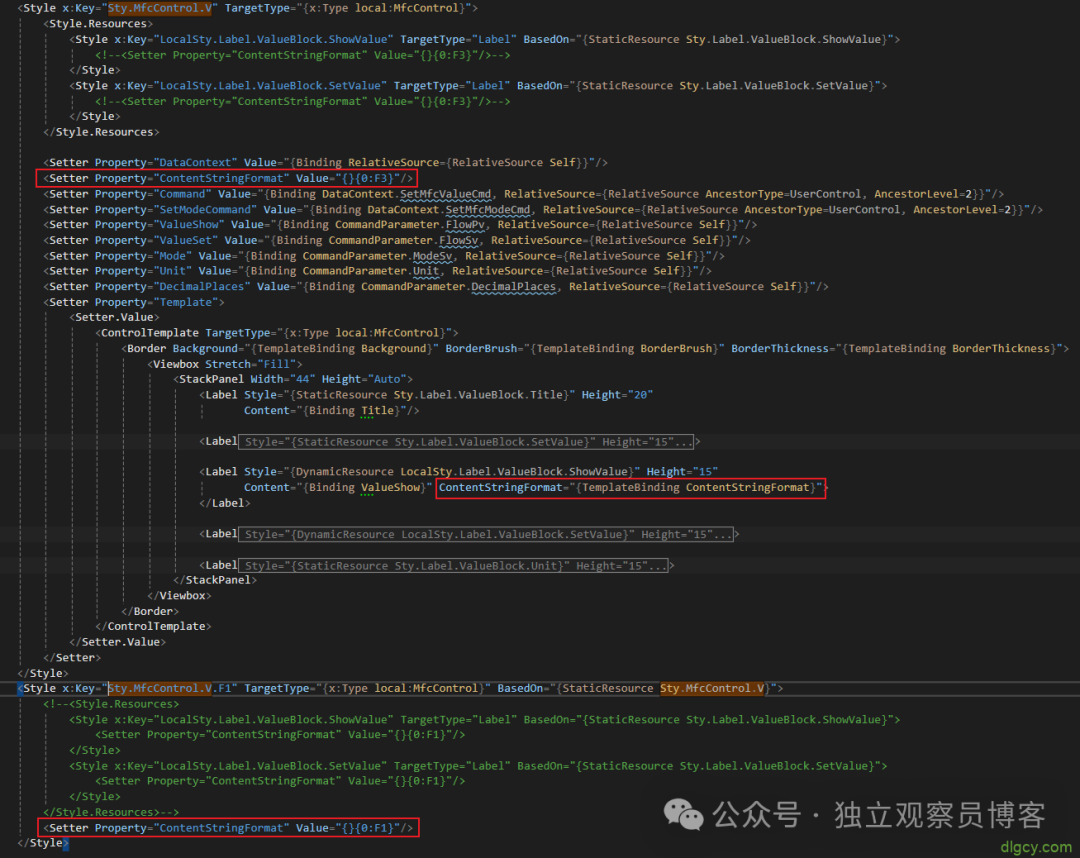The width and height of the screenshot is (1080, 858).
Task: Expand collapsed Label with Sty.Label.ValueBlock.Unit style
Action: 453,565
